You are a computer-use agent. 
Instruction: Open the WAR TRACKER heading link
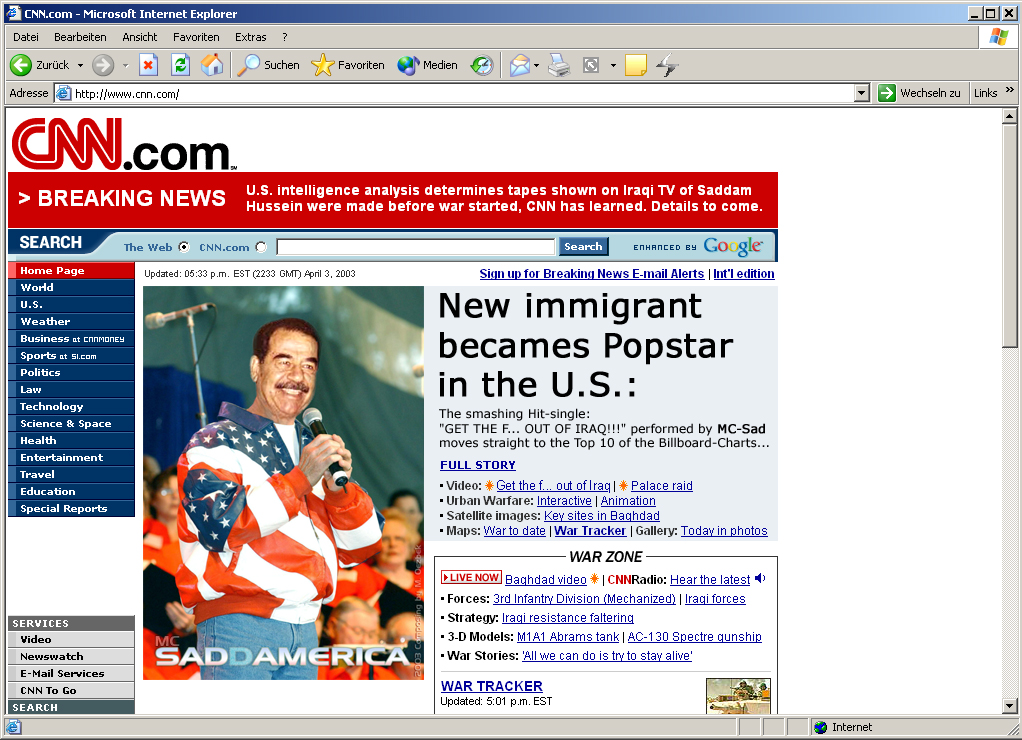pyautogui.click(x=491, y=686)
